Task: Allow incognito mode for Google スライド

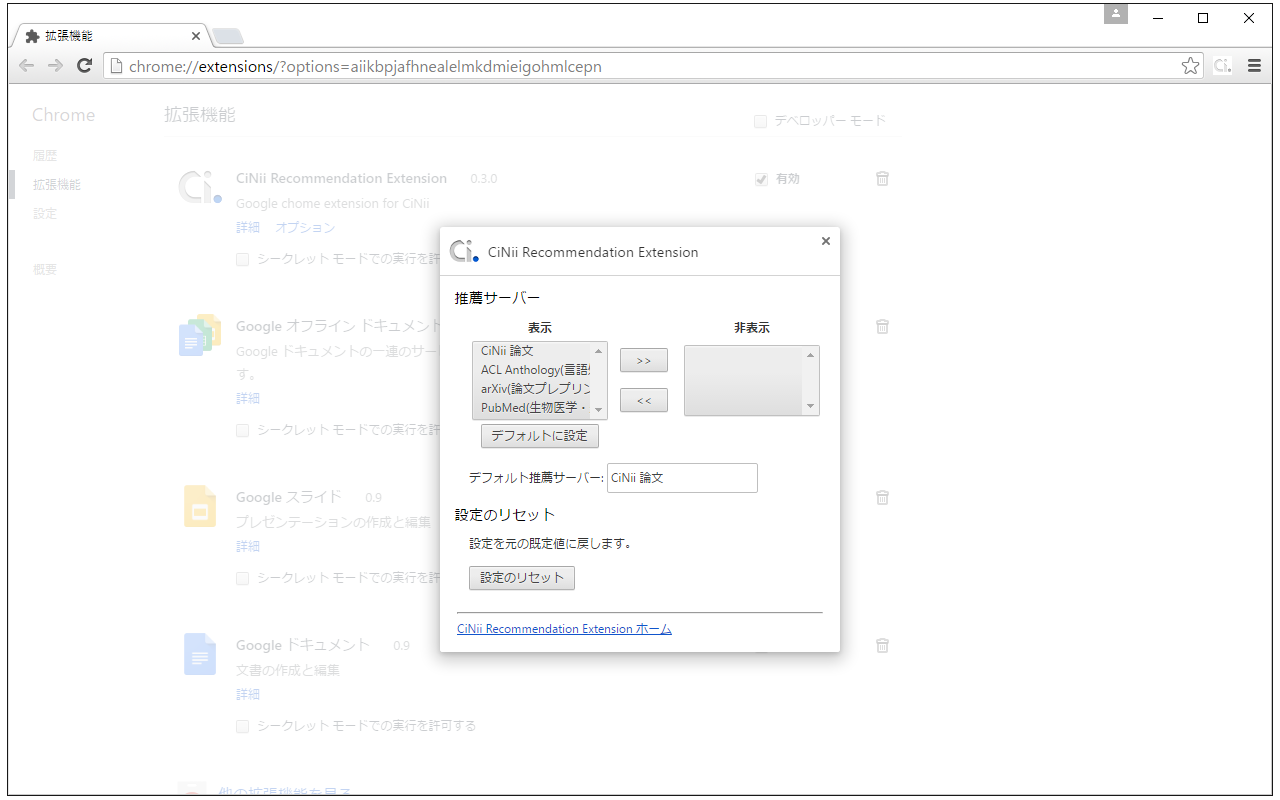Action: pyautogui.click(x=242, y=578)
